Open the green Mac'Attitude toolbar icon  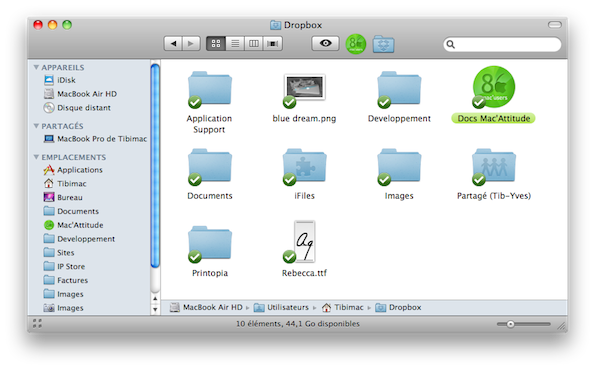click(x=356, y=44)
